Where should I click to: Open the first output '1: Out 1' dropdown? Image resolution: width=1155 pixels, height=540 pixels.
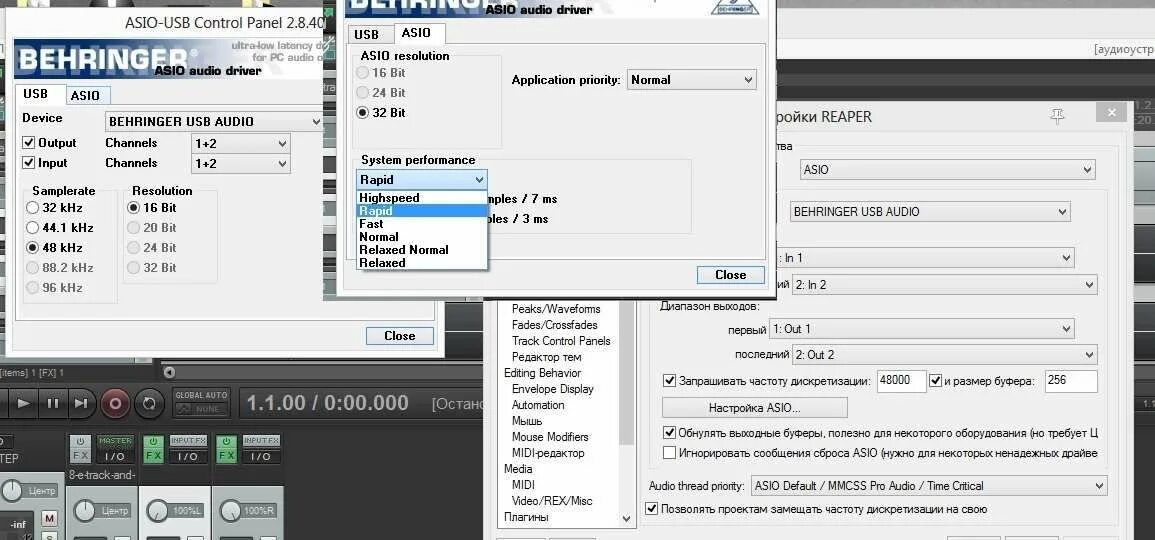click(921, 329)
